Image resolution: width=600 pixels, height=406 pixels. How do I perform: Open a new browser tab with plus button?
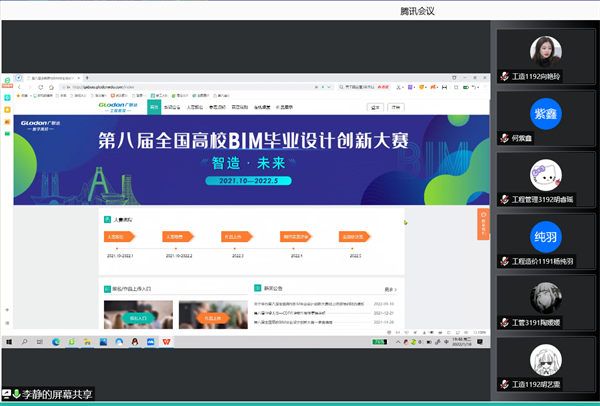(x=87, y=78)
